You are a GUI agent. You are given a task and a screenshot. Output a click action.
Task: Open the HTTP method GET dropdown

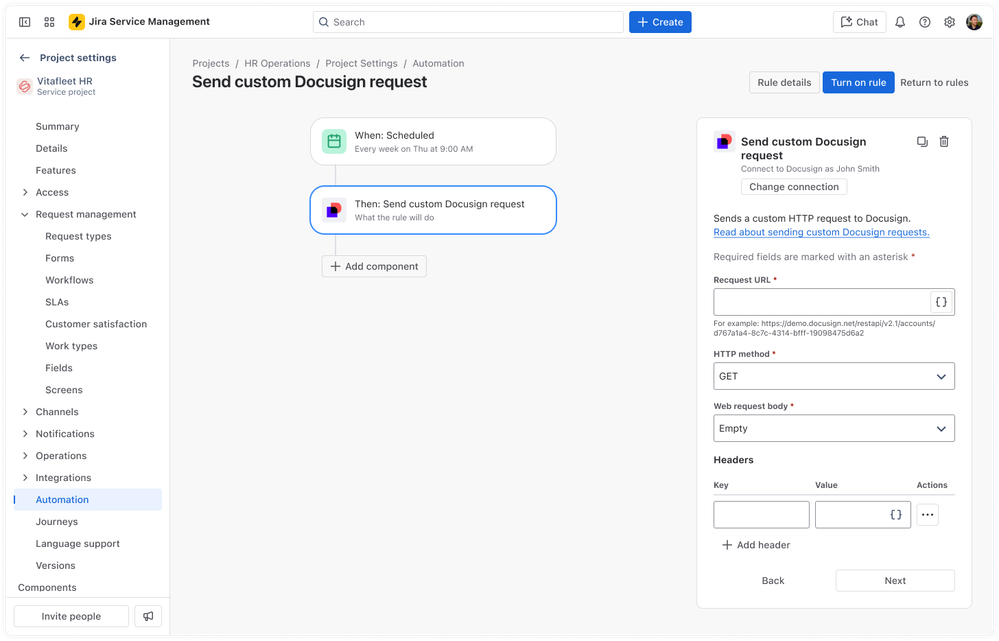pyautogui.click(x=833, y=376)
